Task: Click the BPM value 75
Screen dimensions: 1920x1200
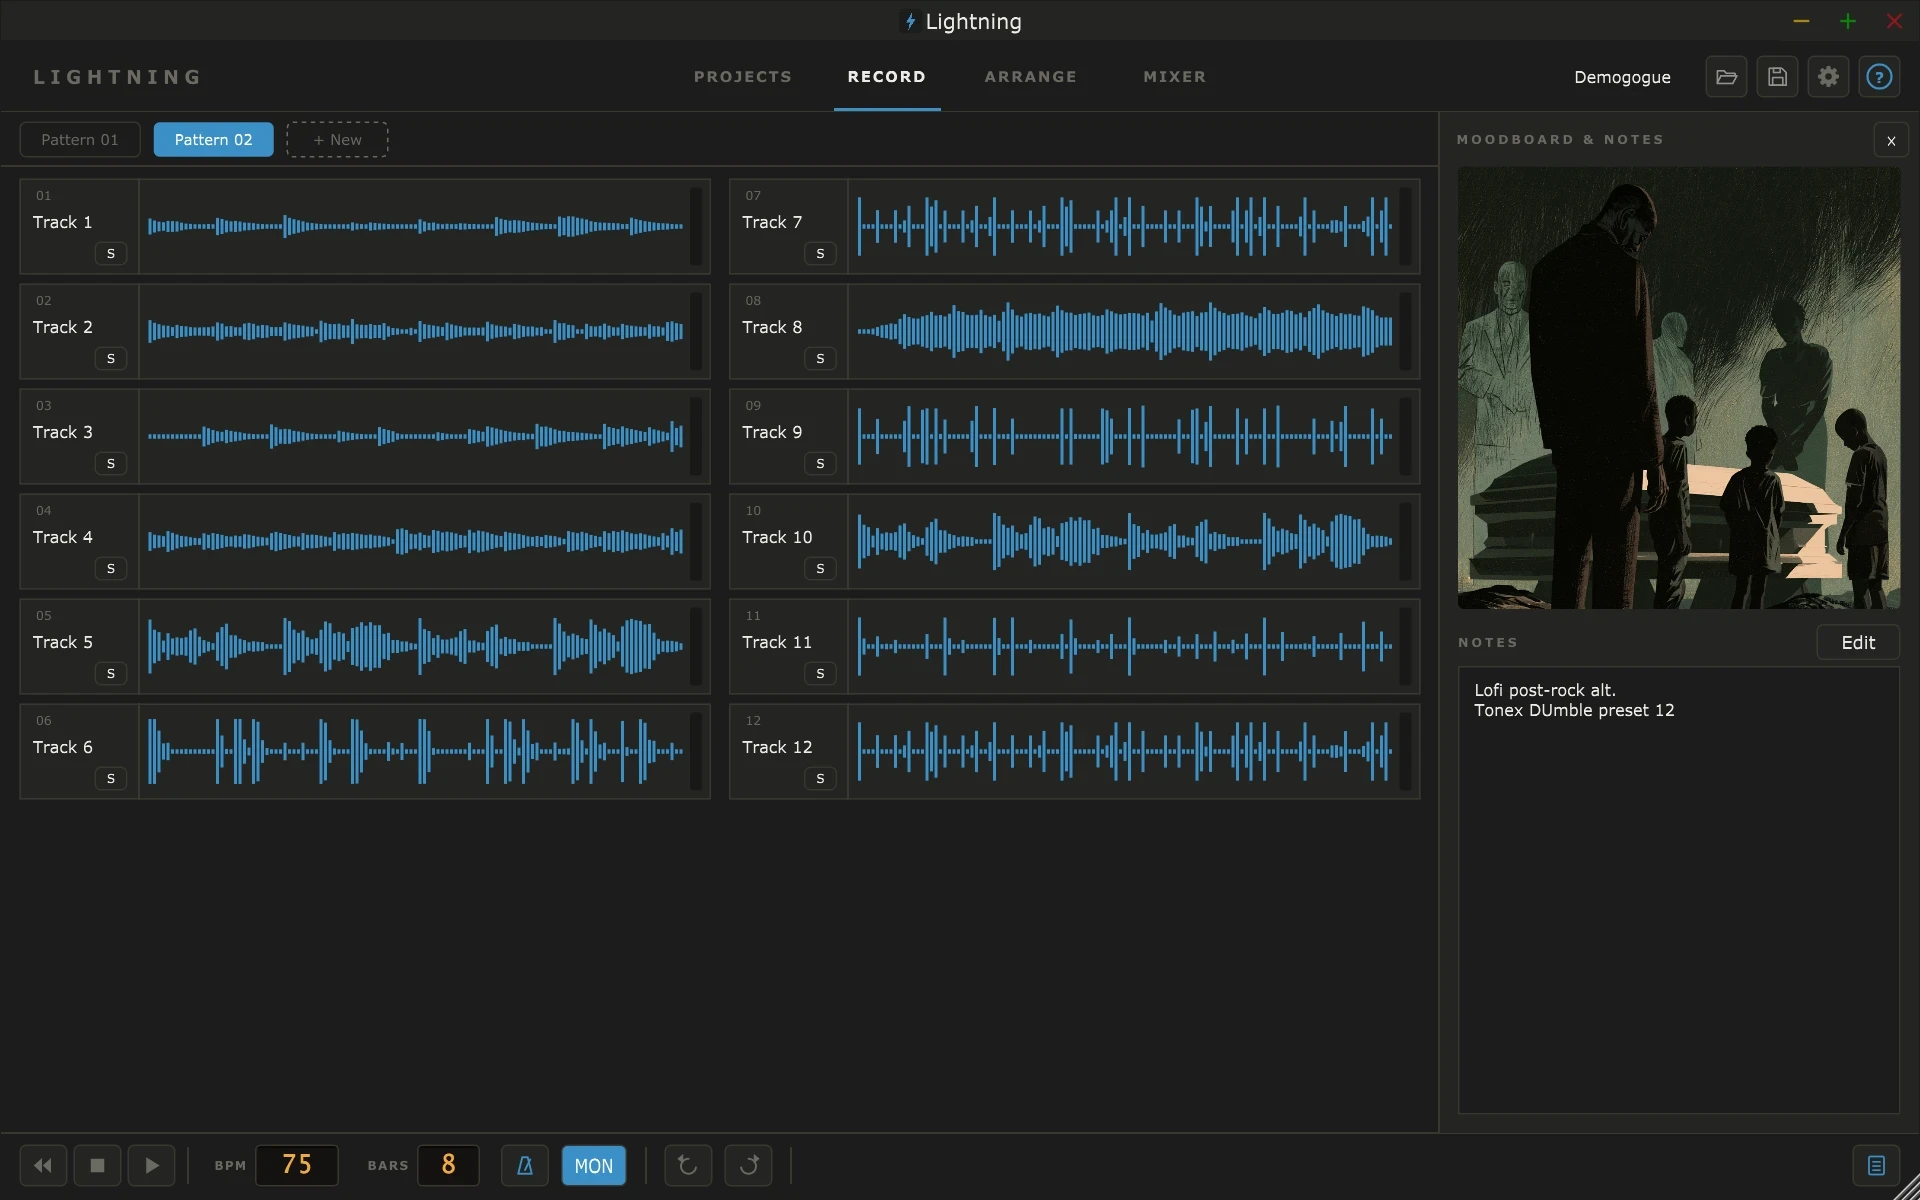Action: click(x=297, y=1165)
